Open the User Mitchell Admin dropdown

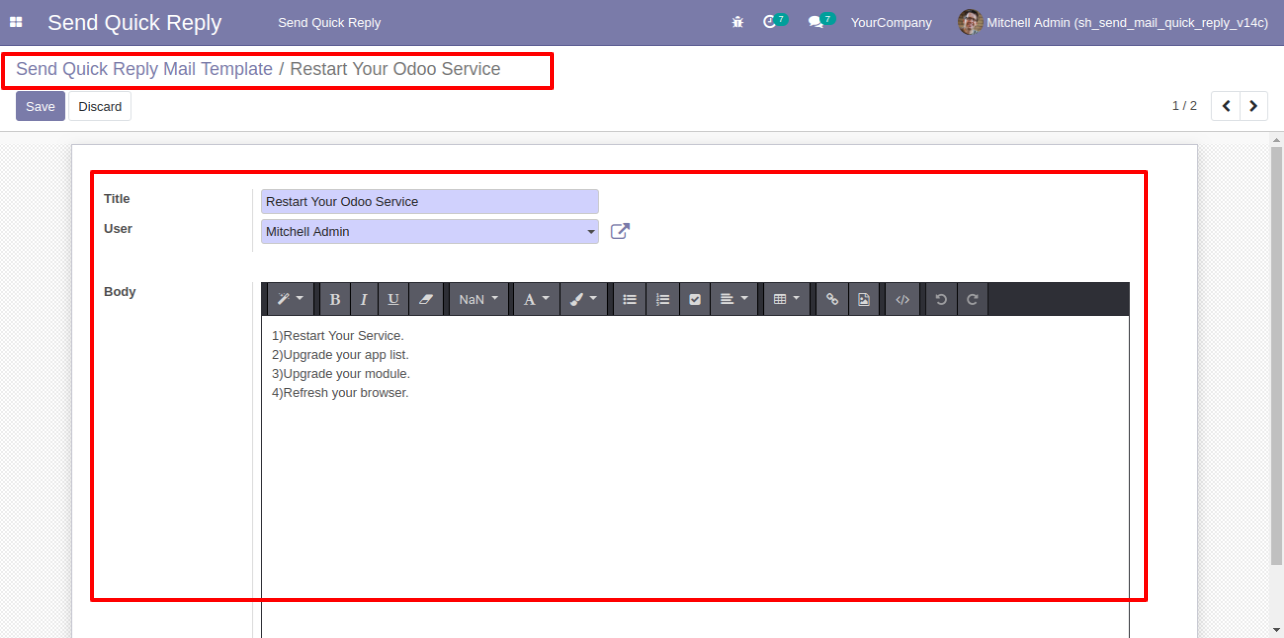point(430,232)
